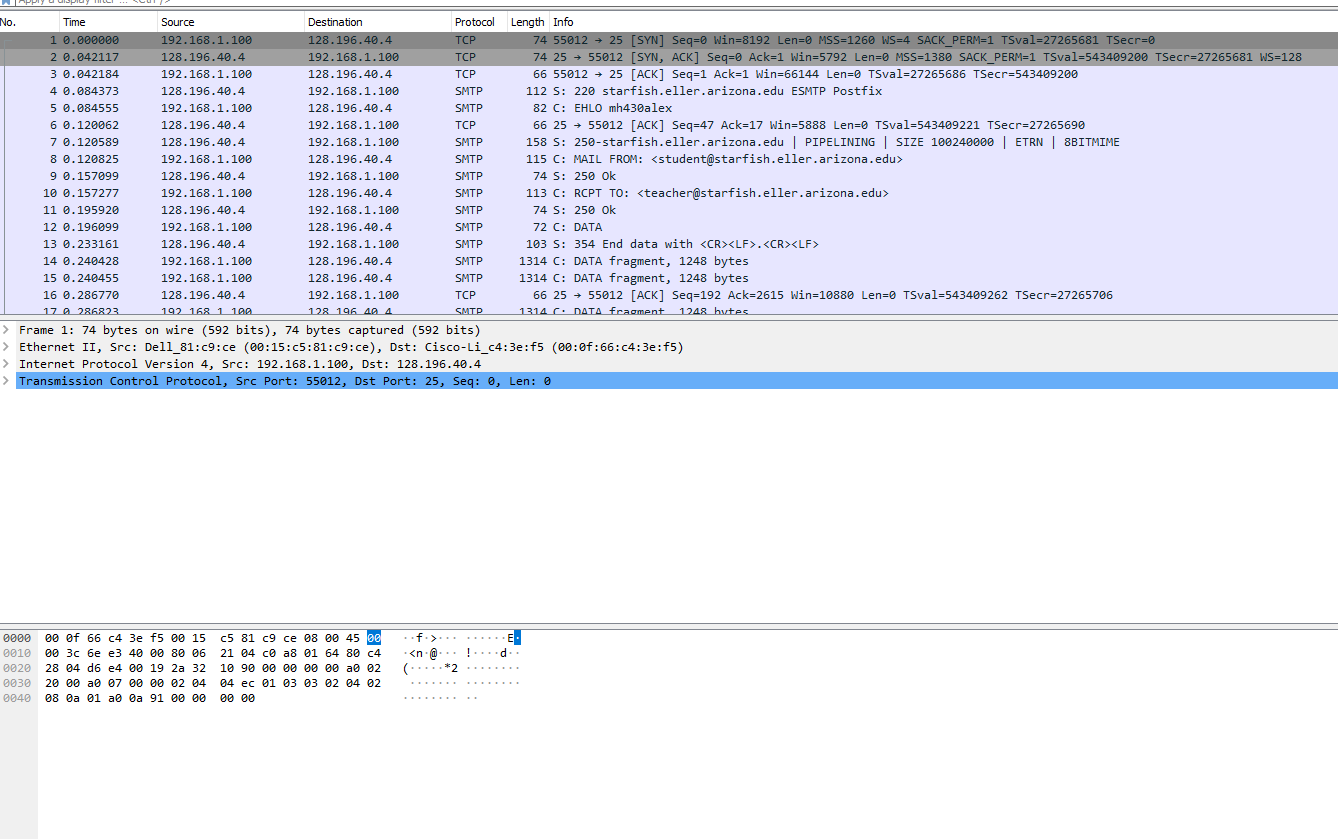The width and height of the screenshot is (1338, 839).
Task: Select the RCPT TO teacher packet
Action: coord(400,192)
